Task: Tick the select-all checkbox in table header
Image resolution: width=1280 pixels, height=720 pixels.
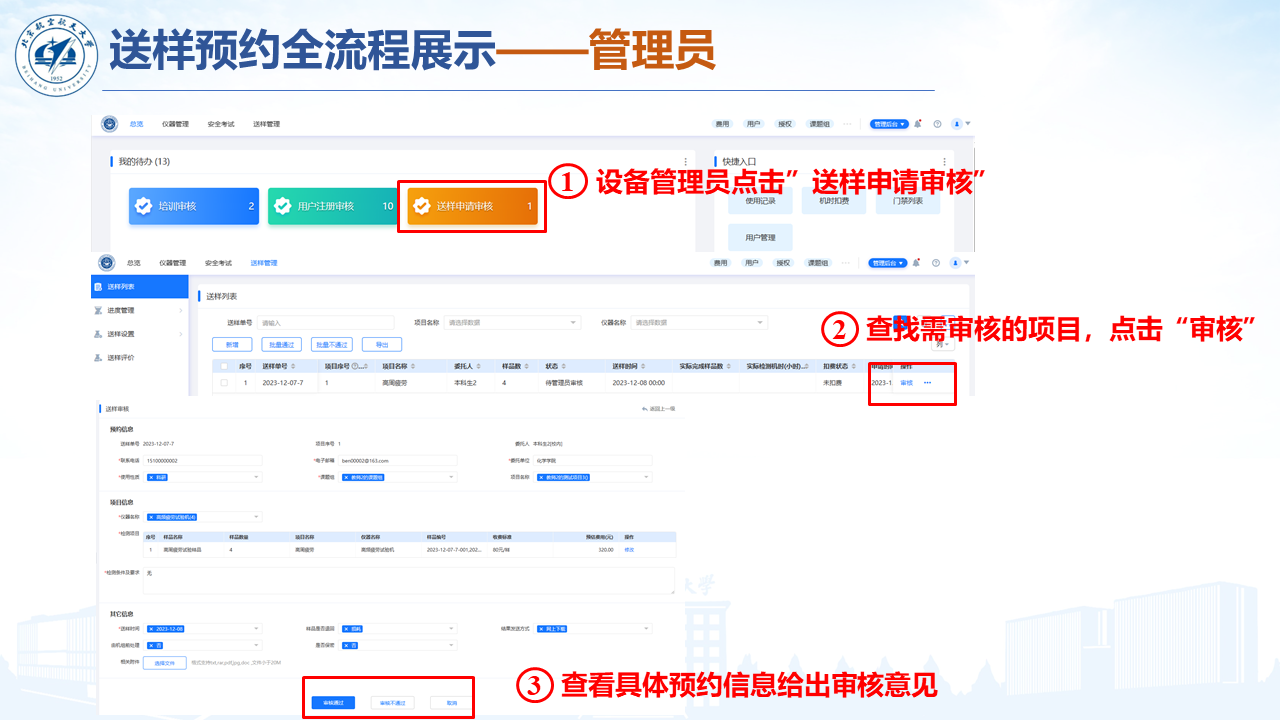Action: (x=224, y=366)
